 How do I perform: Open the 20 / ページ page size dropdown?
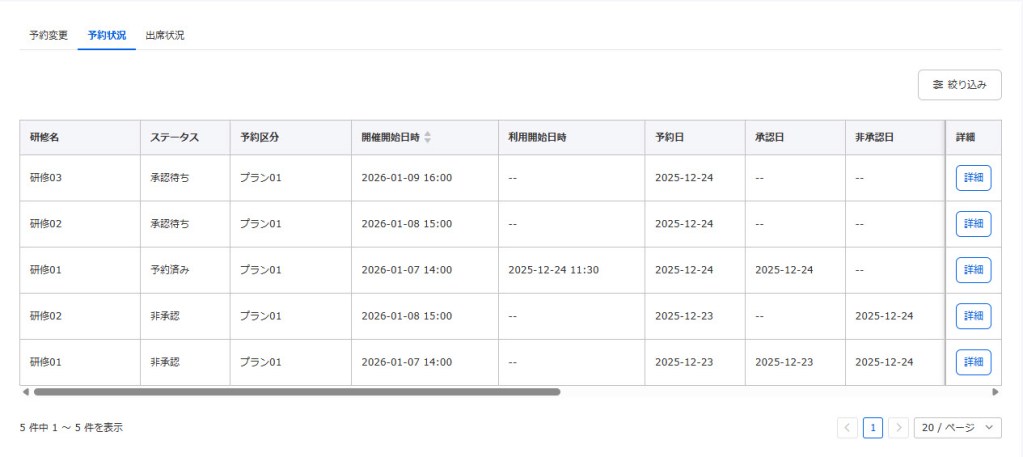(x=958, y=427)
